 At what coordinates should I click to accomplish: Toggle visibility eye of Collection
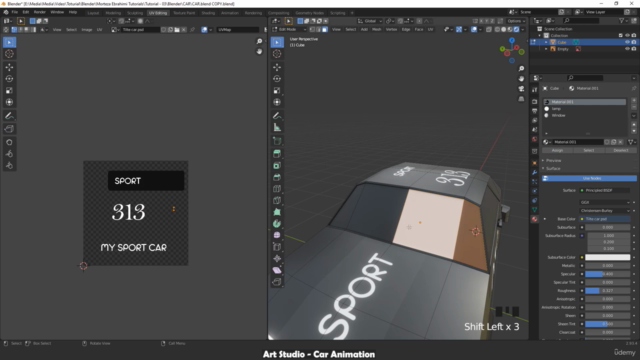coord(627,36)
